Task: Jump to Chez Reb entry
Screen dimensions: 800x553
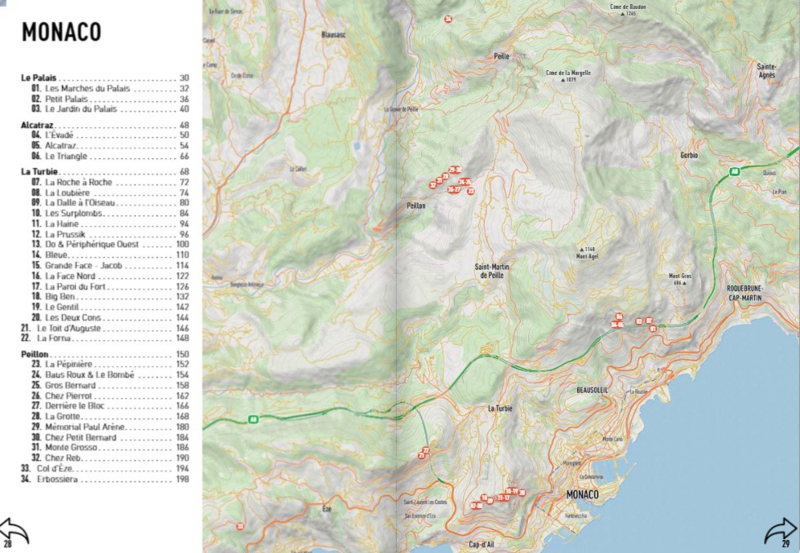Action: (110, 458)
